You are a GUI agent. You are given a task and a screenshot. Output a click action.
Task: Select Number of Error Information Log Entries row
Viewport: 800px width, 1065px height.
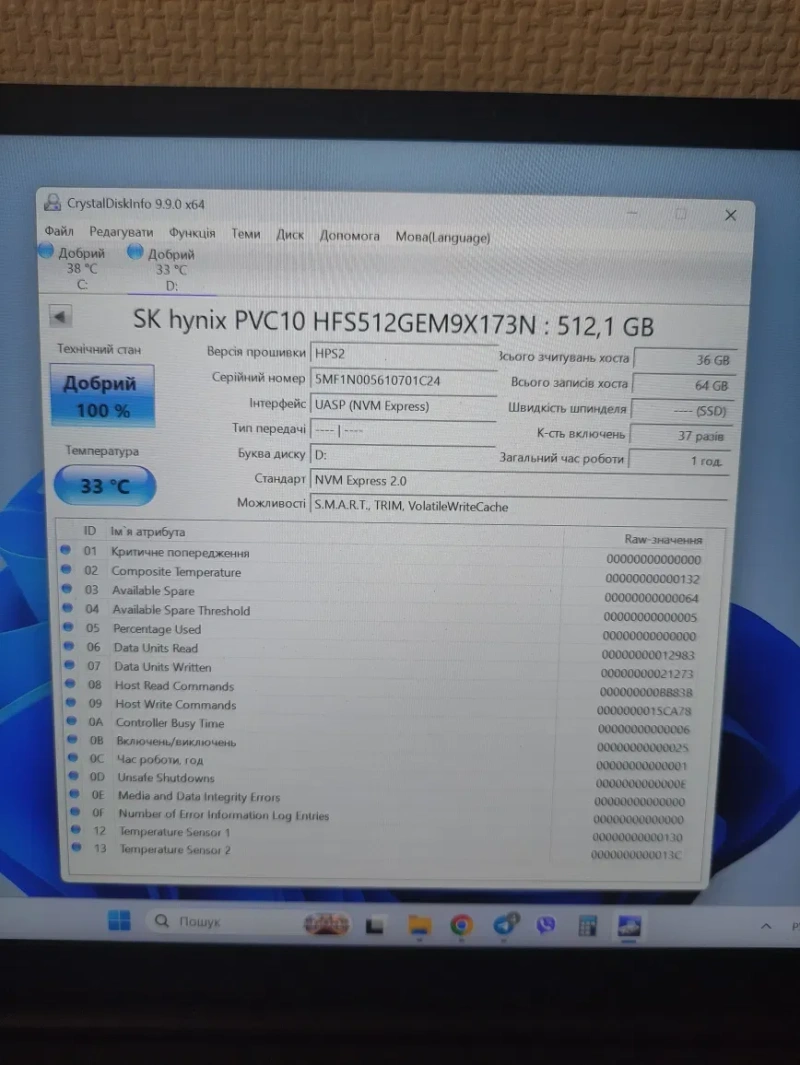(380, 816)
